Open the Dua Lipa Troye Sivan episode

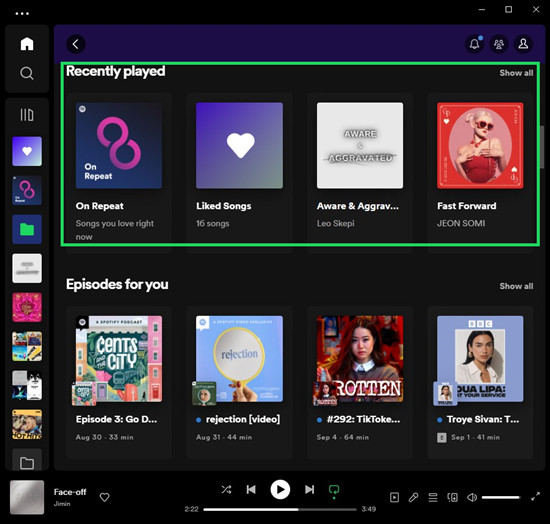pyautogui.click(x=480, y=382)
